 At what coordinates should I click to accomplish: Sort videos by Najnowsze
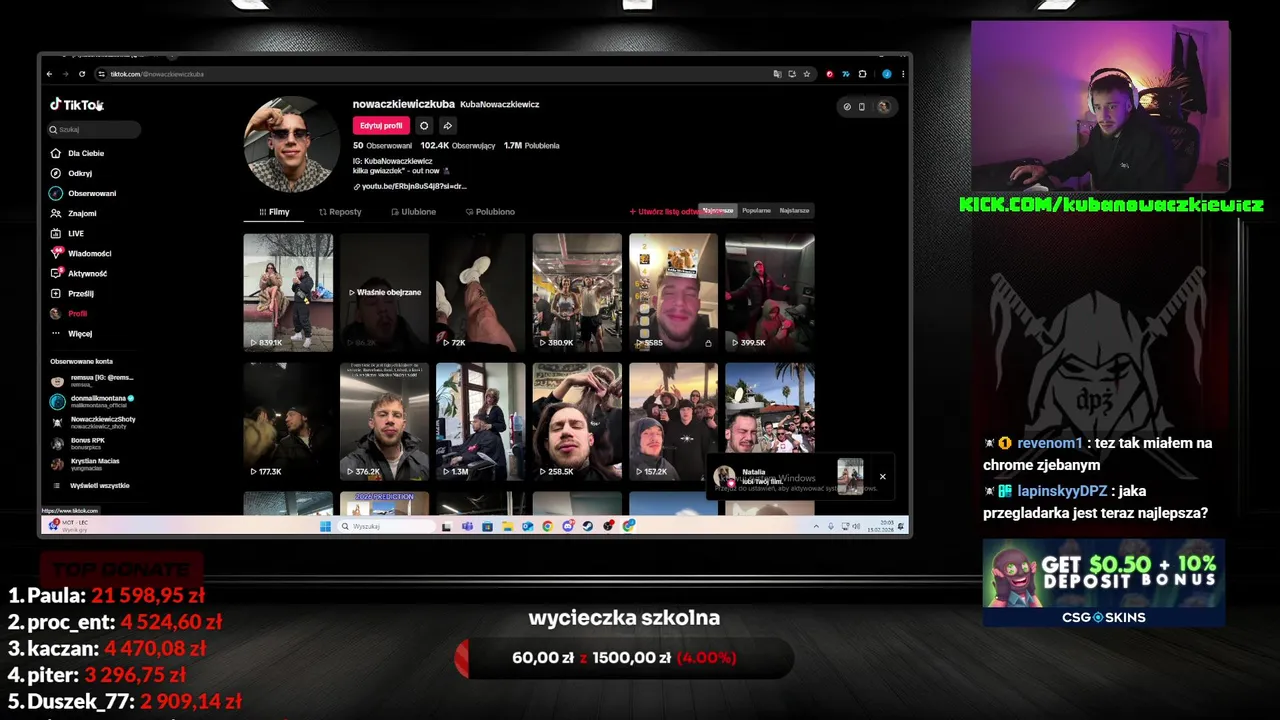coord(718,210)
